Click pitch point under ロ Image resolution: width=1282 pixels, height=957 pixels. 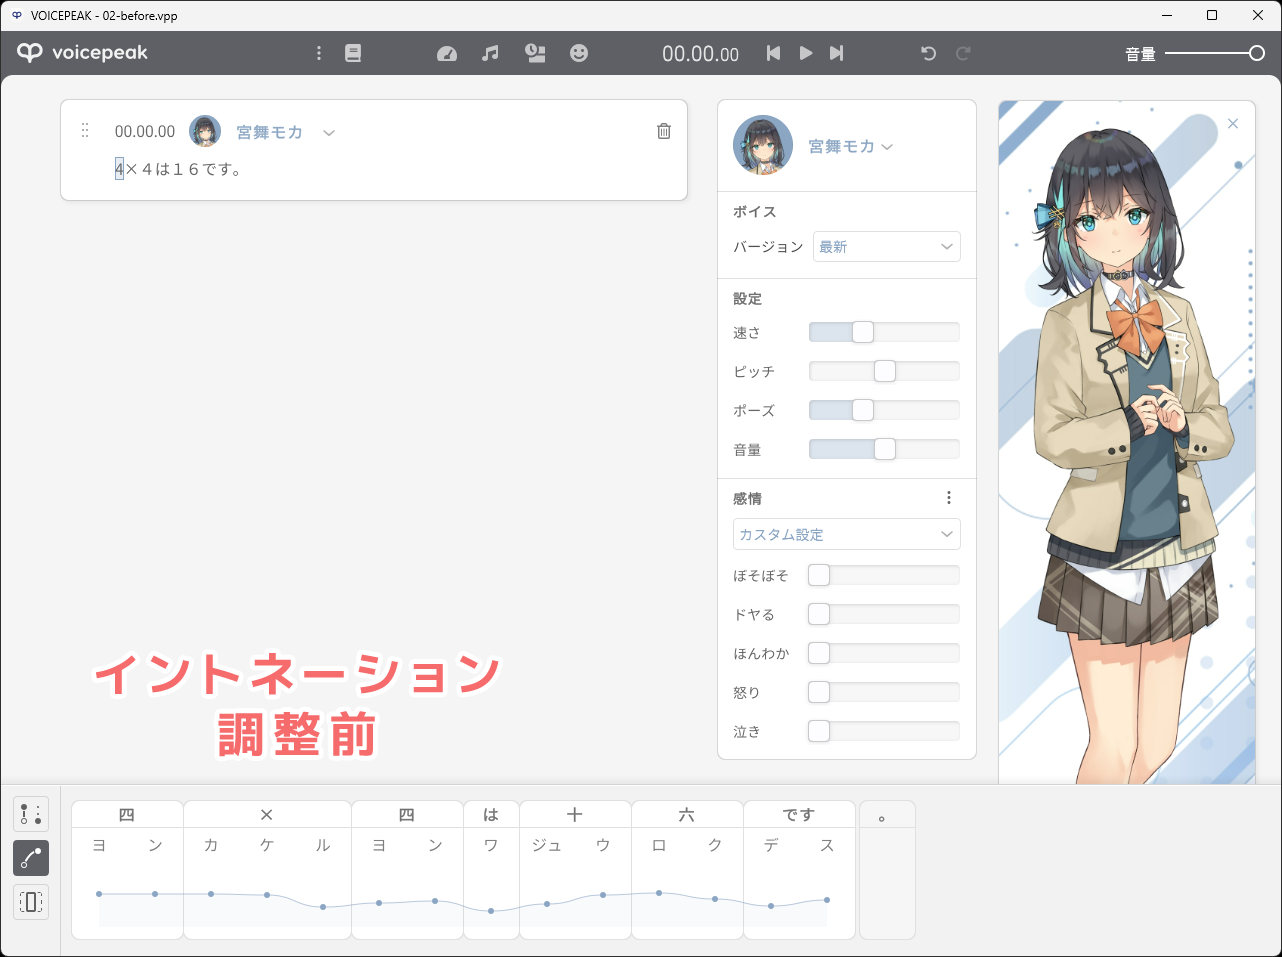click(659, 893)
